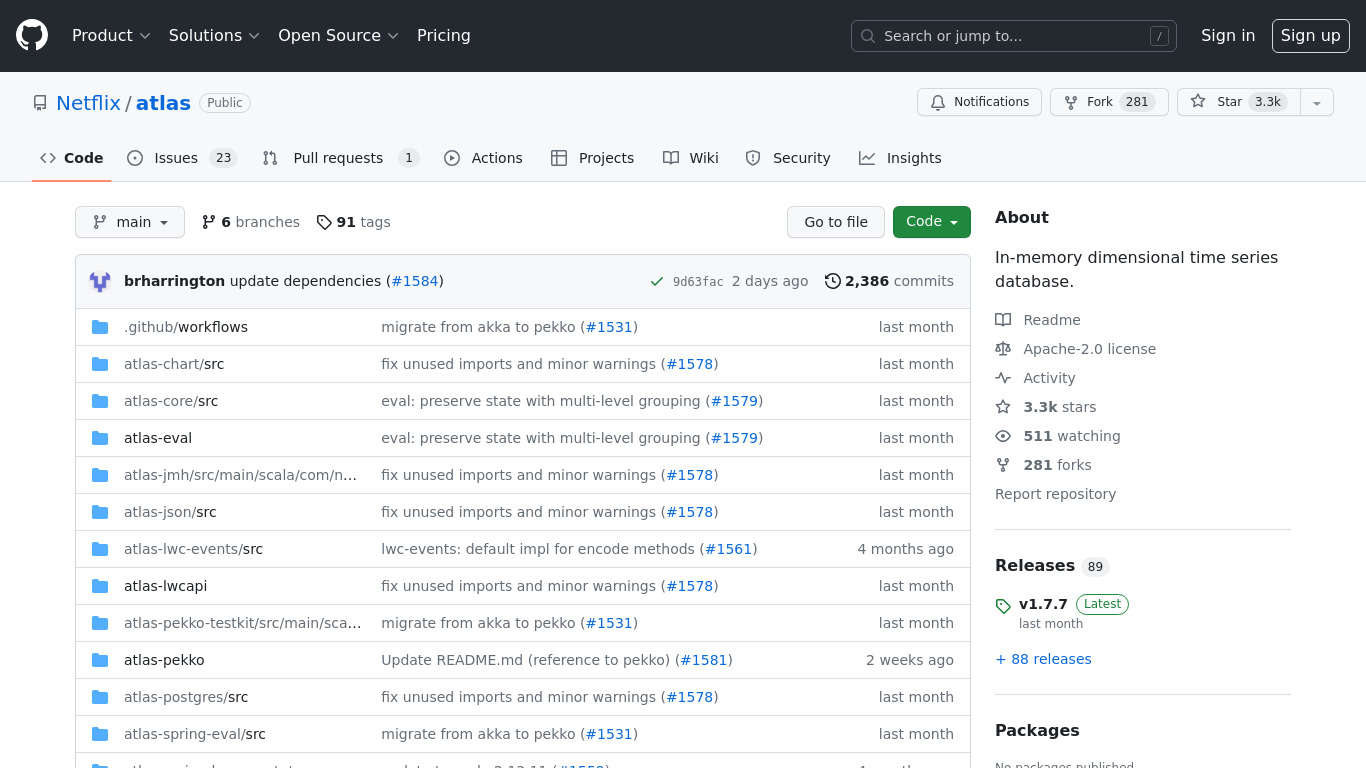Click the repository icon before Netflix
Image resolution: width=1366 pixels, height=768 pixels.
[x=40, y=103]
